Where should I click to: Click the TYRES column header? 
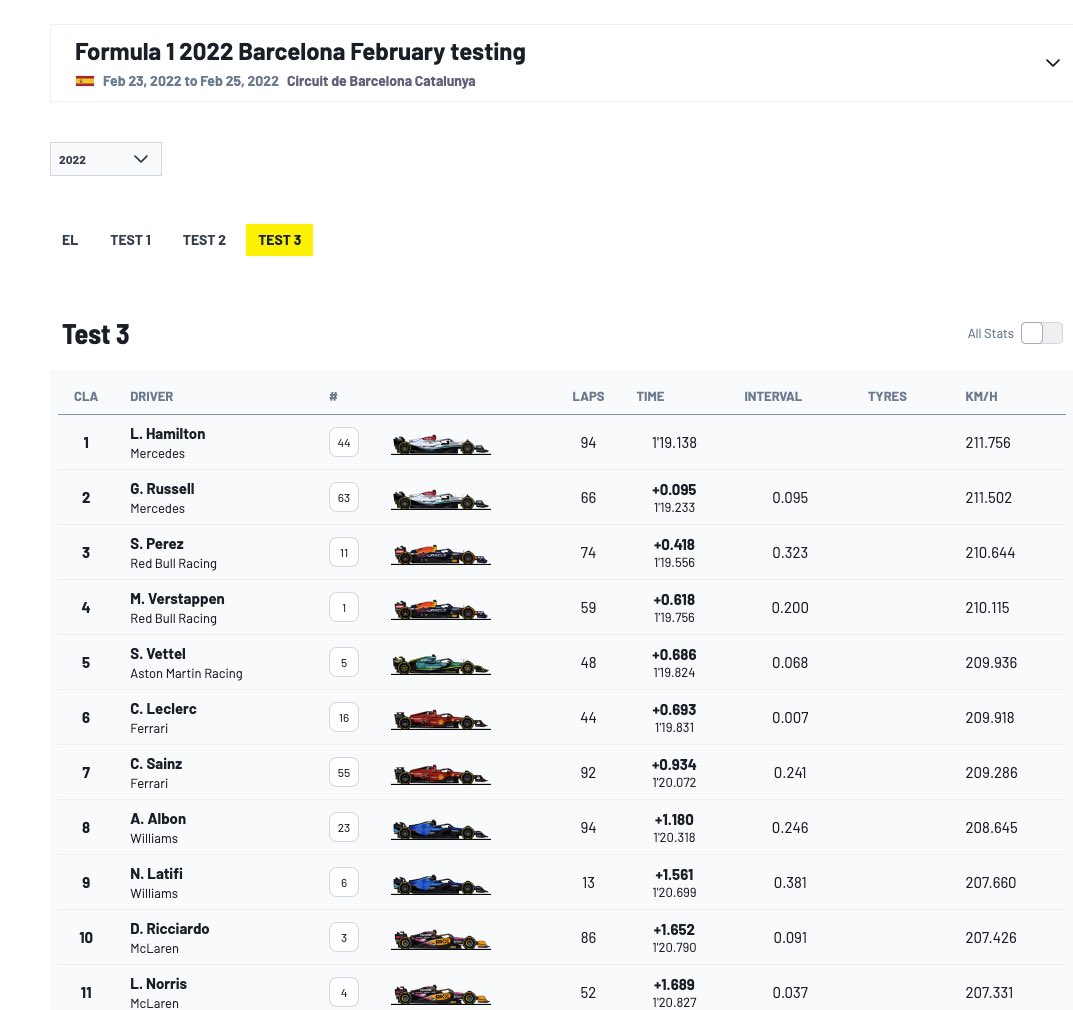[x=887, y=397]
